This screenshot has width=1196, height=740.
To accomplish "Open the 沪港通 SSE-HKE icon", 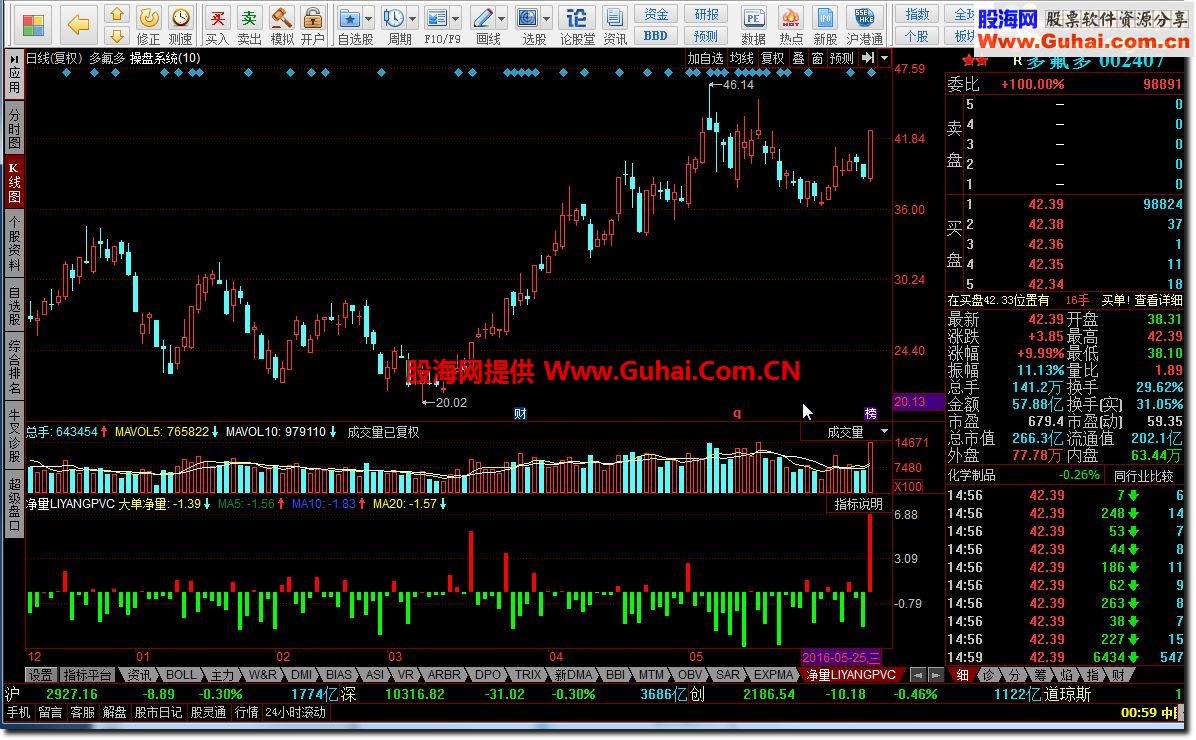I will 864,24.
